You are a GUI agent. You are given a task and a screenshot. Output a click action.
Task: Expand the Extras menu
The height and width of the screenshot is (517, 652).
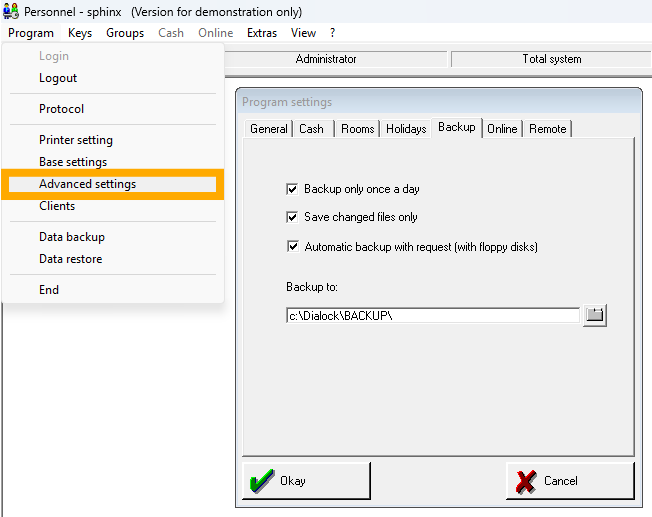262,33
